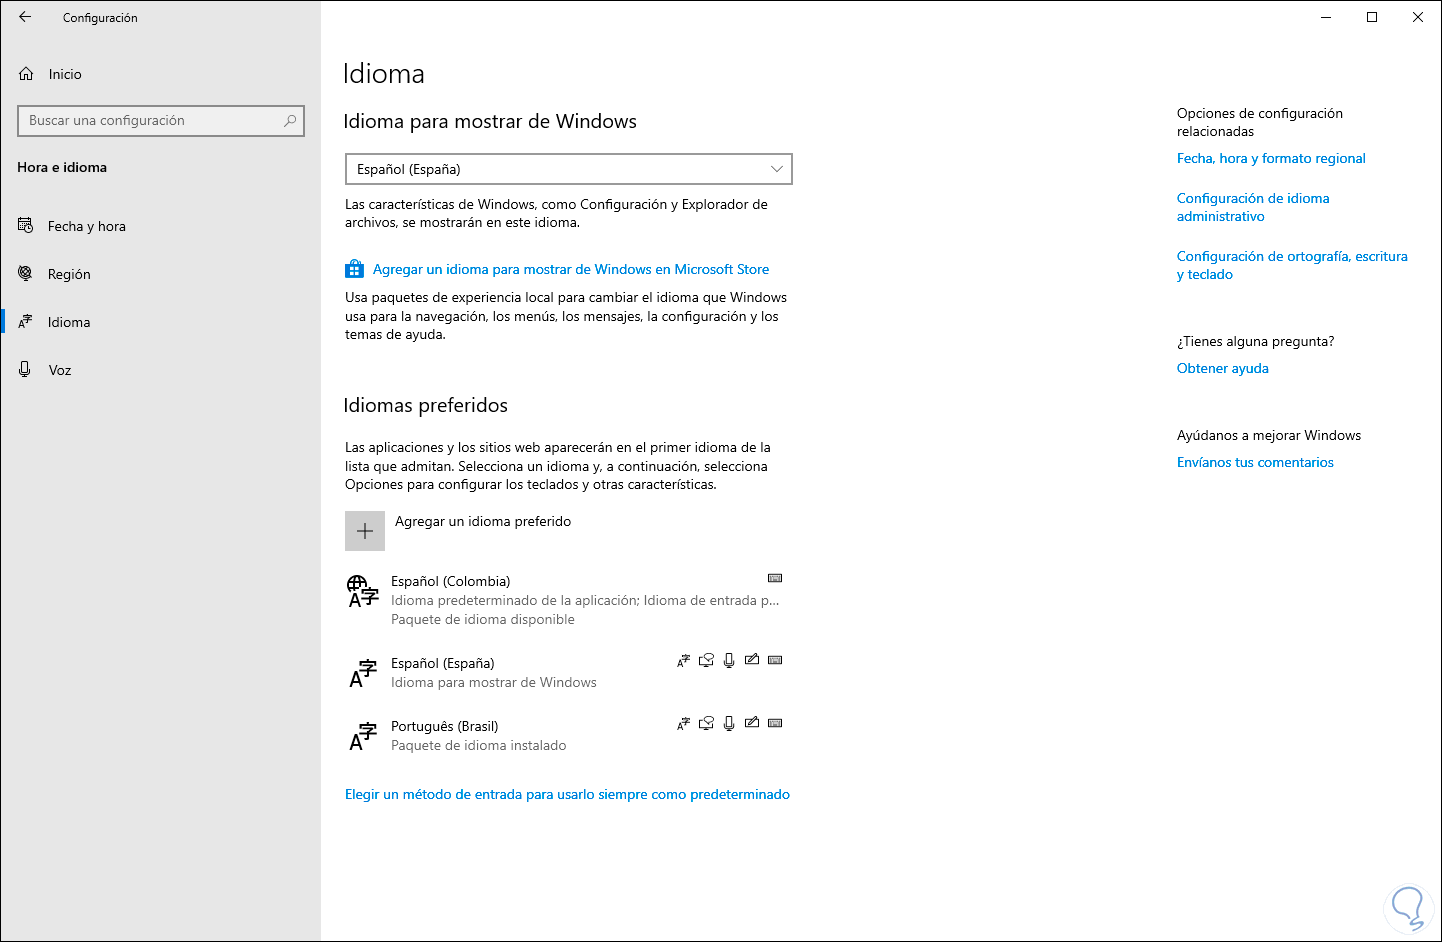1442x942 pixels.
Task: Click the plus icon to add language
Action: pos(365,531)
